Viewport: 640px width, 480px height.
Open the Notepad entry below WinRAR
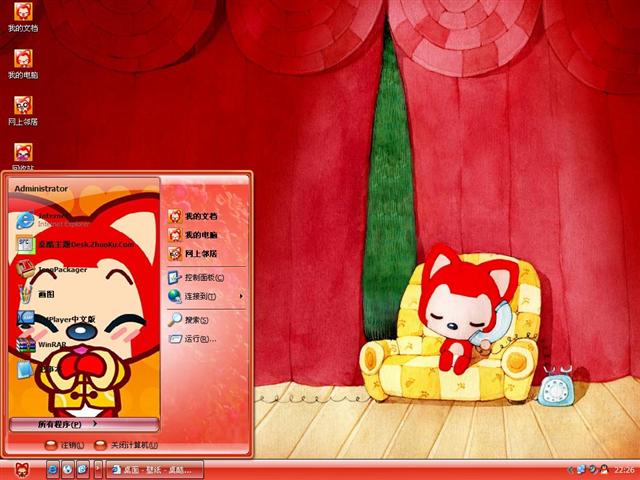coord(39,369)
